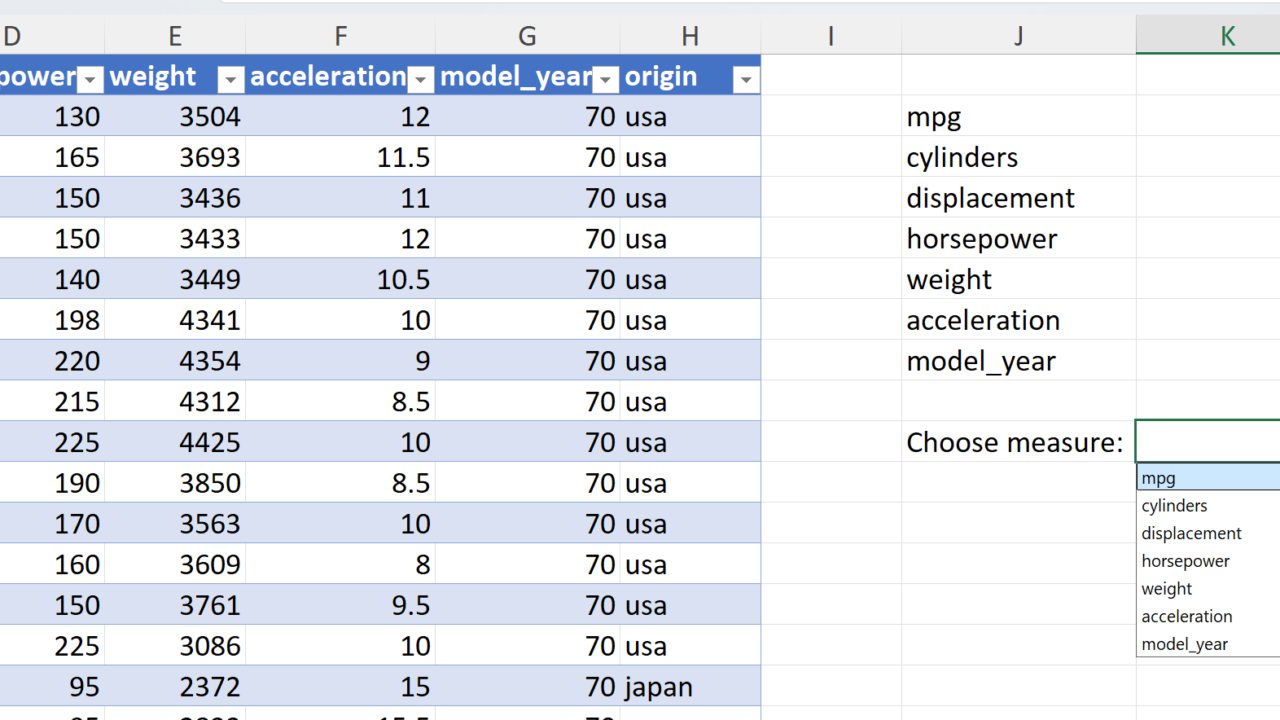Pick horsepower from the dropdown list
1280x720 pixels.
tap(1186, 561)
